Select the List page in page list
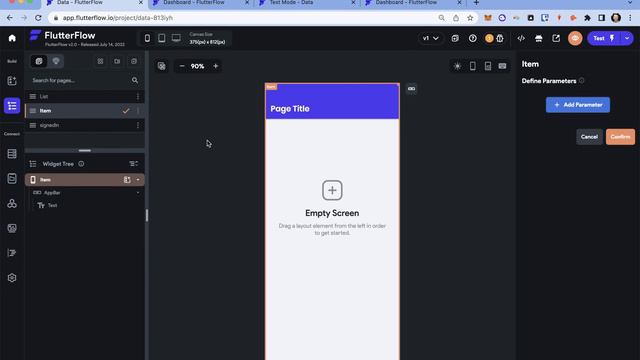This screenshot has height=360, width=640. (x=84, y=96)
